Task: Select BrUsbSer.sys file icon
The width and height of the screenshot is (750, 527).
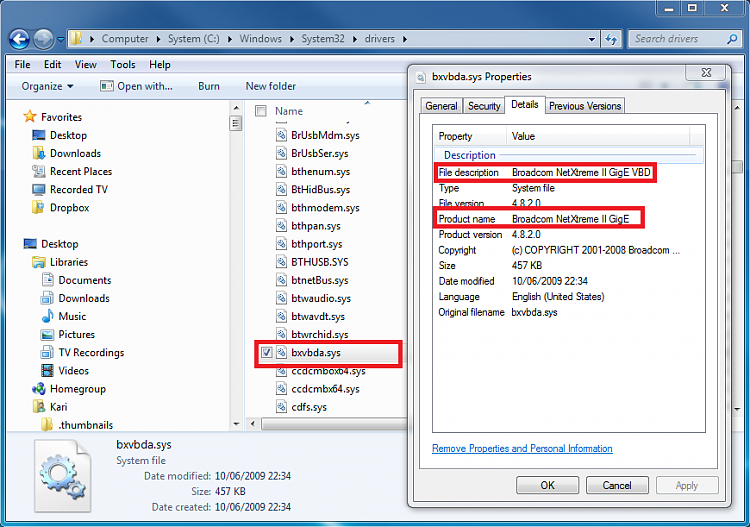Action: point(281,154)
